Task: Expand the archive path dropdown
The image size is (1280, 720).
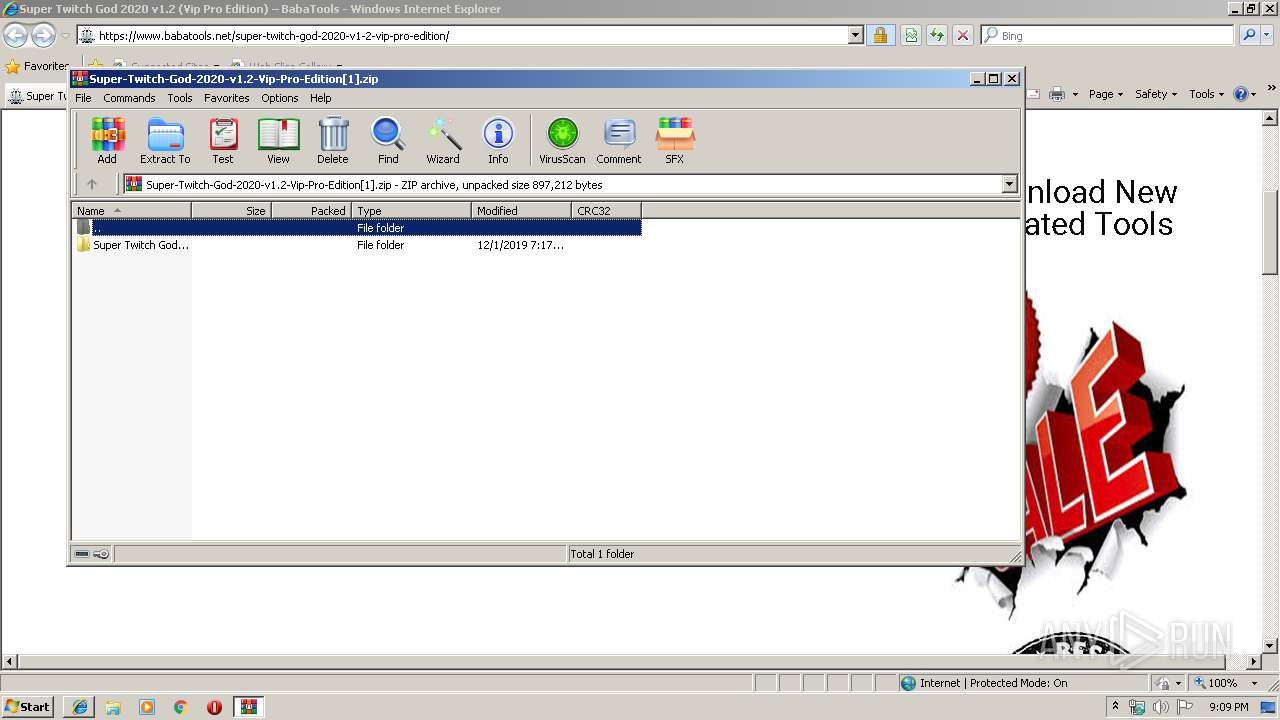Action: coord(1009,184)
